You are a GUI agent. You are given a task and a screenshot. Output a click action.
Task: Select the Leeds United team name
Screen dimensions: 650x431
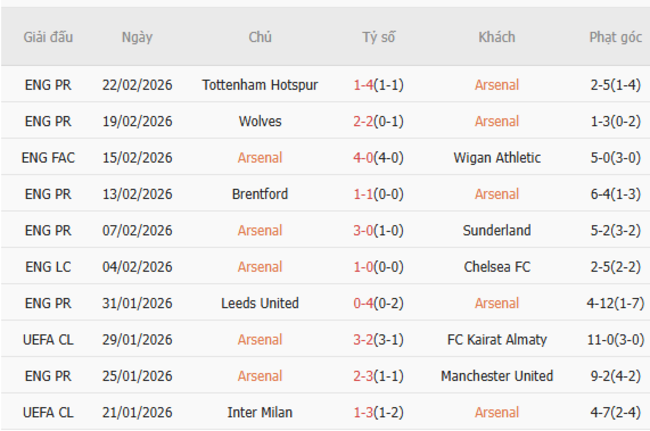pyautogui.click(x=260, y=303)
